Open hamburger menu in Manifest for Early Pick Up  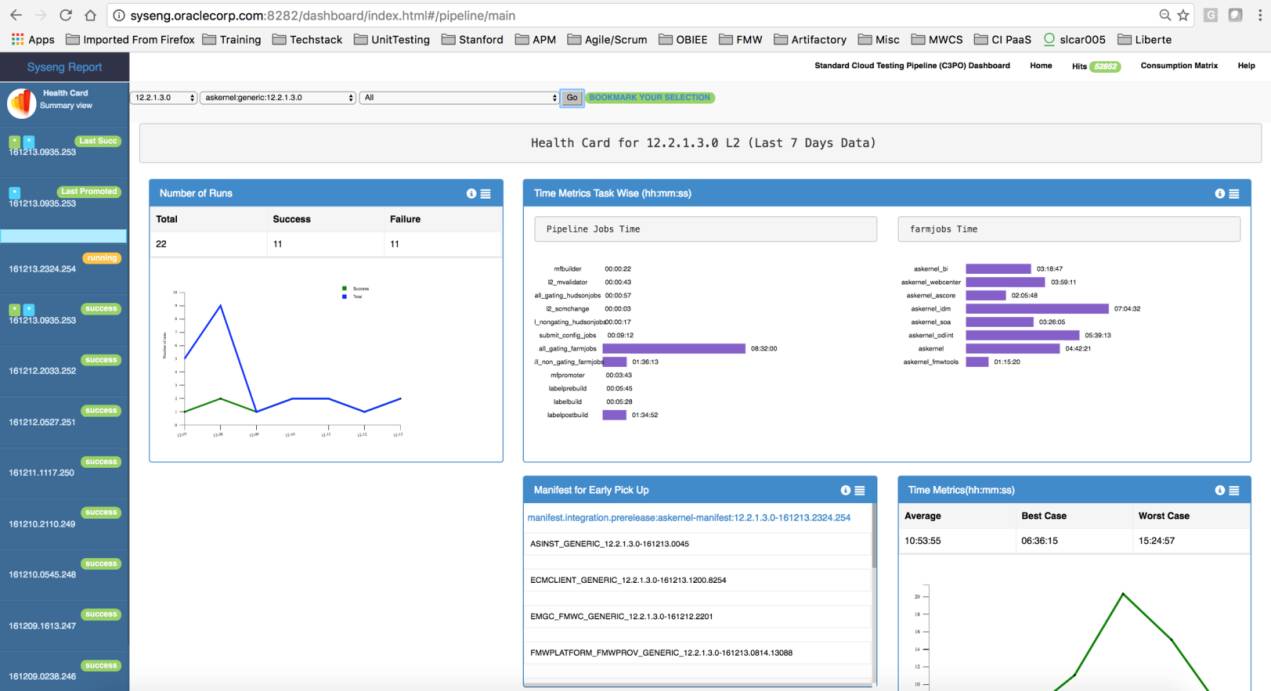859,490
